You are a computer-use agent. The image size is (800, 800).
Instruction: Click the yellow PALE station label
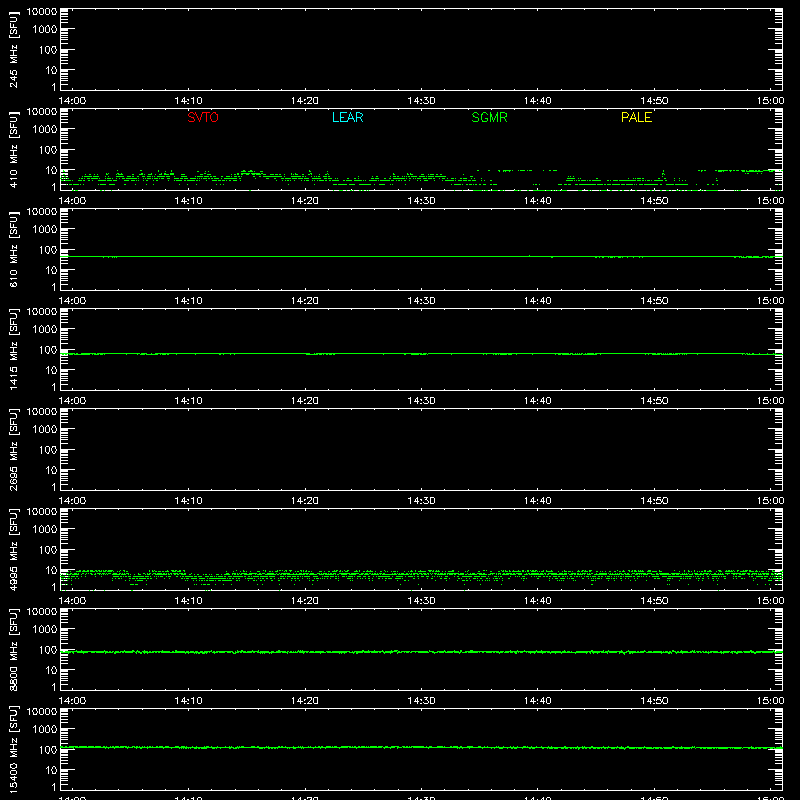(636, 117)
